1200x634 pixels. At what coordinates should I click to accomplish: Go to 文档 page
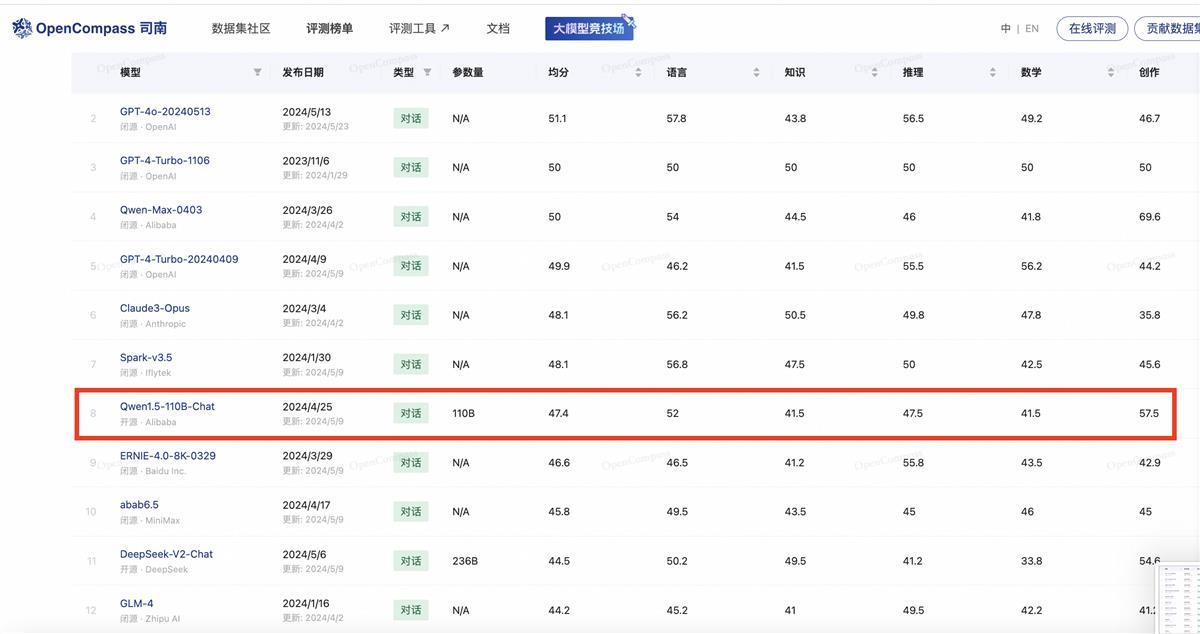tap(498, 29)
